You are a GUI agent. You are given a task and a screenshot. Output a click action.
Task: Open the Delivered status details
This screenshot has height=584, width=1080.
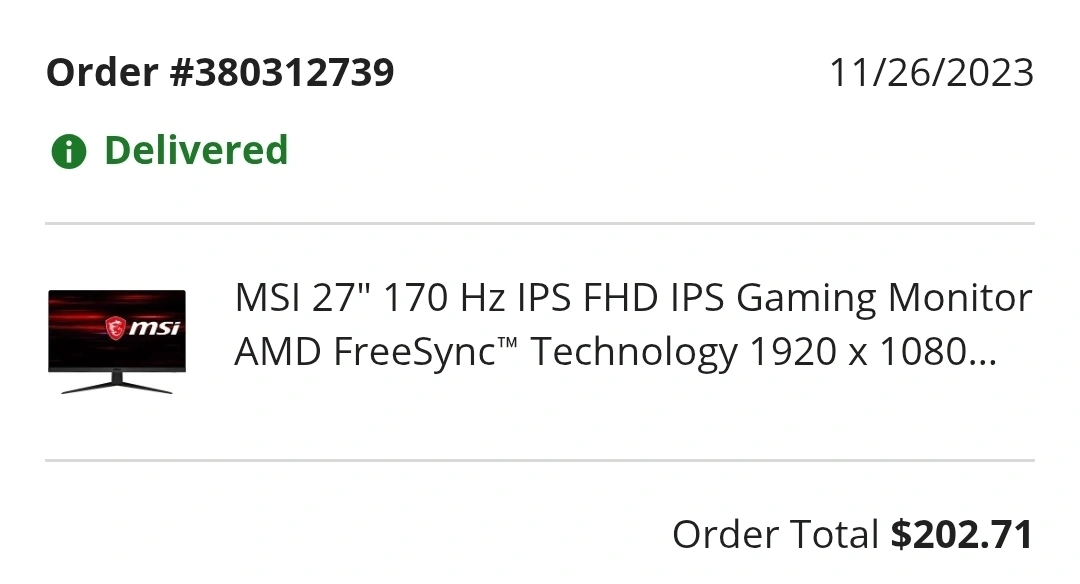[x=196, y=150]
